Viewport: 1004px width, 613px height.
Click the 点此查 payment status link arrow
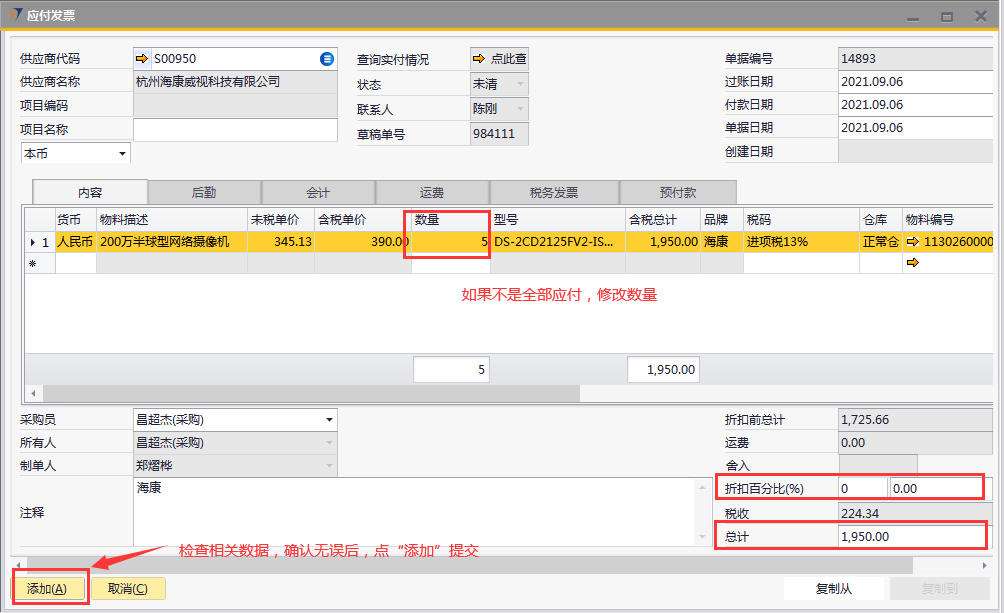click(478, 59)
